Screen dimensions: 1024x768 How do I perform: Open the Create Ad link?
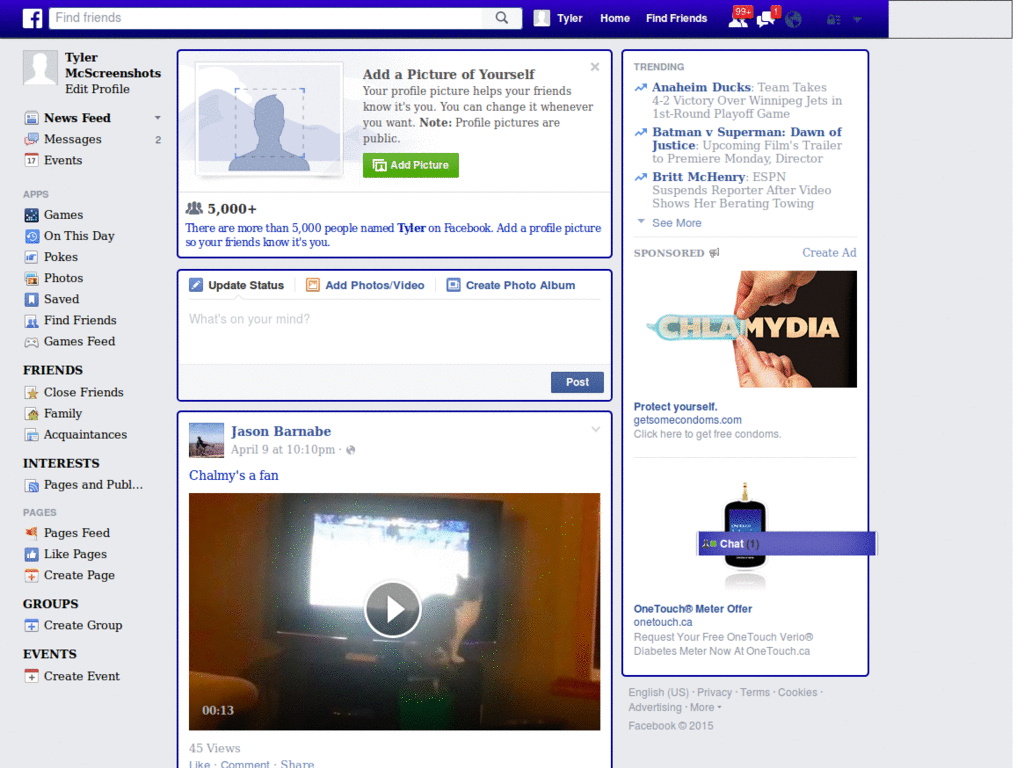[829, 253]
